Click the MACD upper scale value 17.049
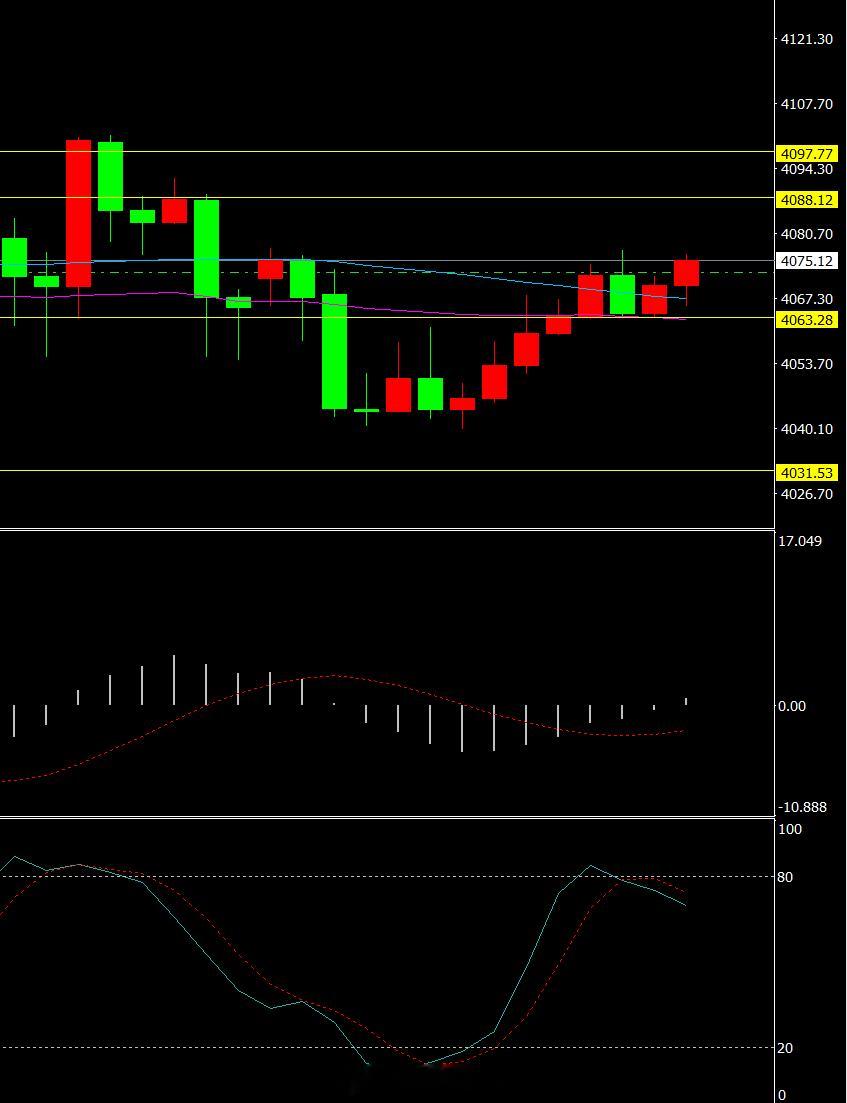 click(800, 541)
